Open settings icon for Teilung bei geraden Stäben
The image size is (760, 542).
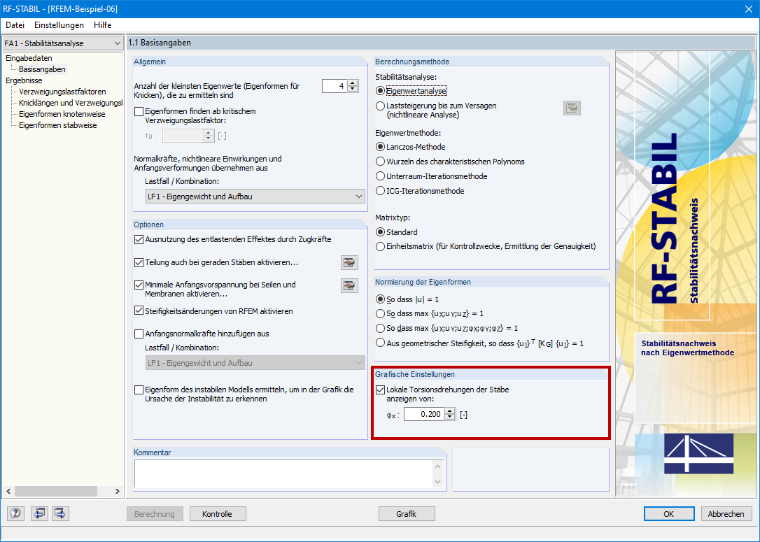[349, 262]
